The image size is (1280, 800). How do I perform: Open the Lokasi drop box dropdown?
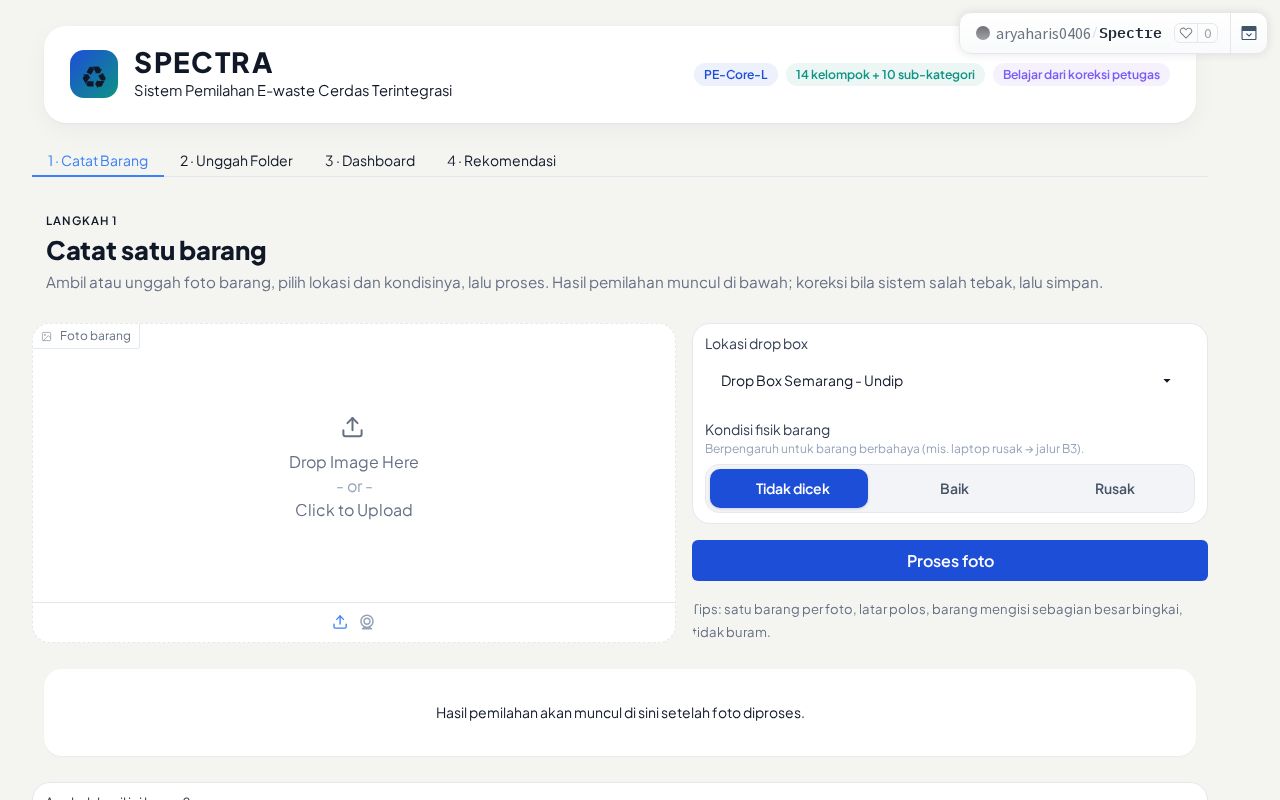click(x=950, y=381)
